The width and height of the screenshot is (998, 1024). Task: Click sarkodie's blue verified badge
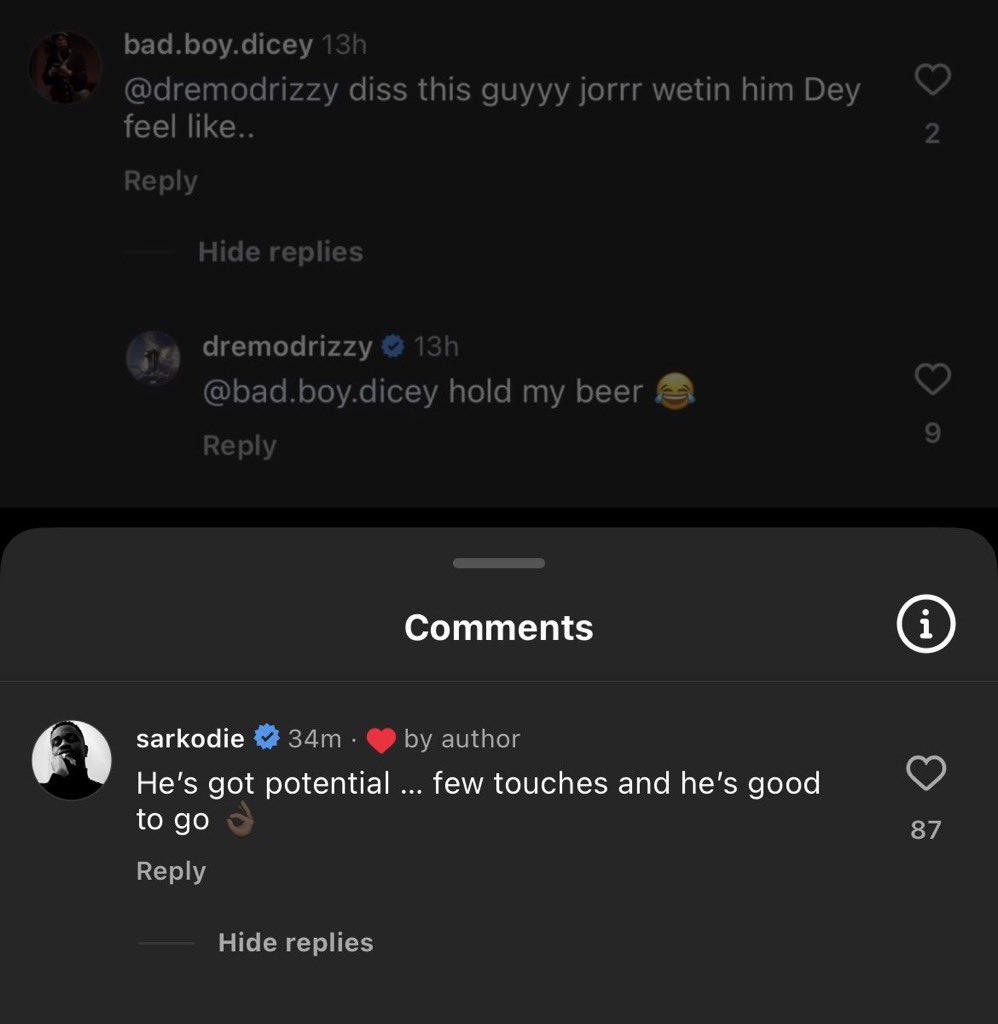pos(266,738)
